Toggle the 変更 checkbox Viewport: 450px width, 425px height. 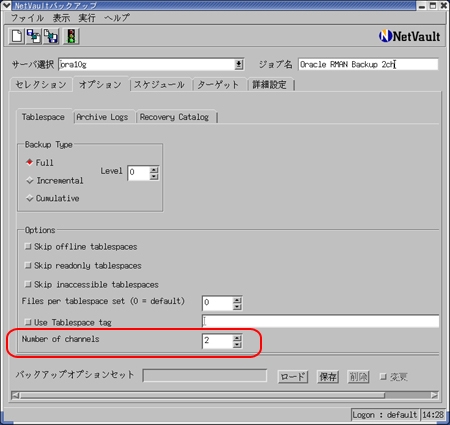point(383,377)
